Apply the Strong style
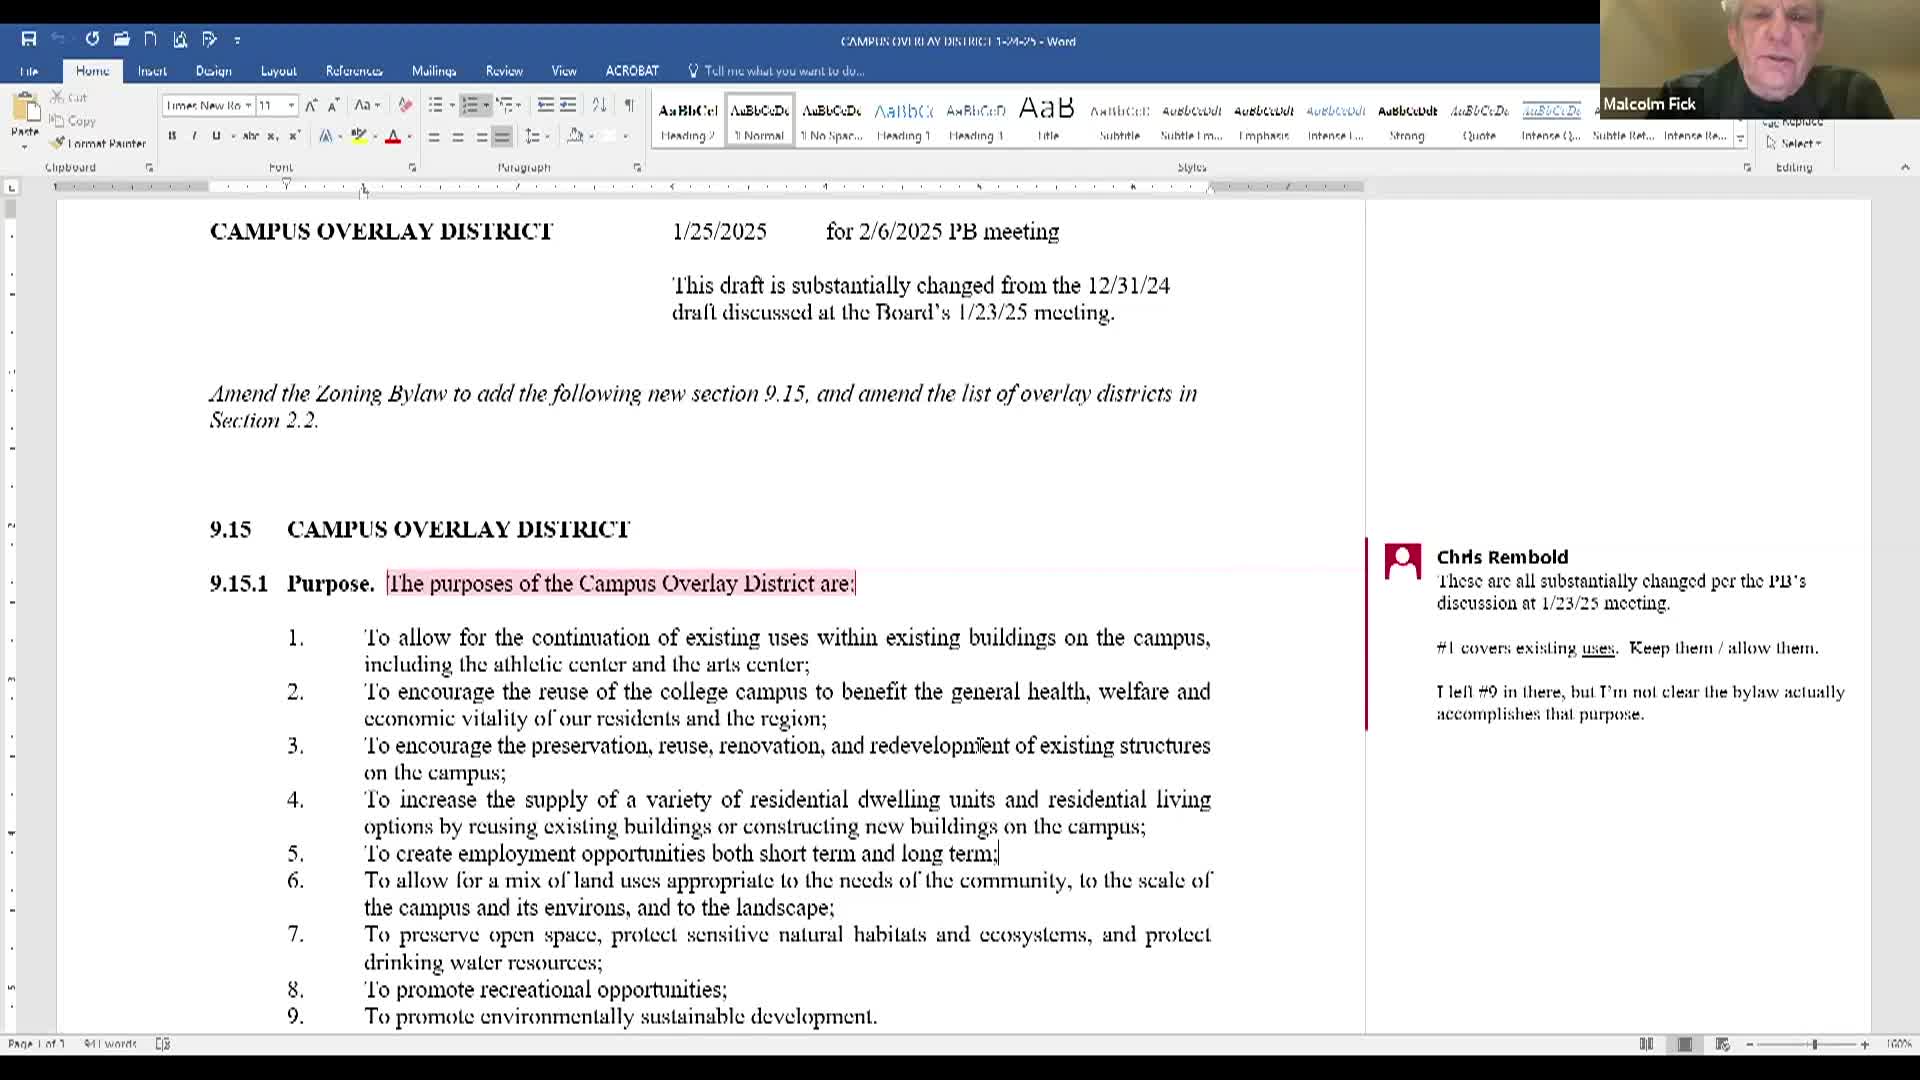The height and width of the screenshot is (1080, 1920). click(x=1407, y=121)
